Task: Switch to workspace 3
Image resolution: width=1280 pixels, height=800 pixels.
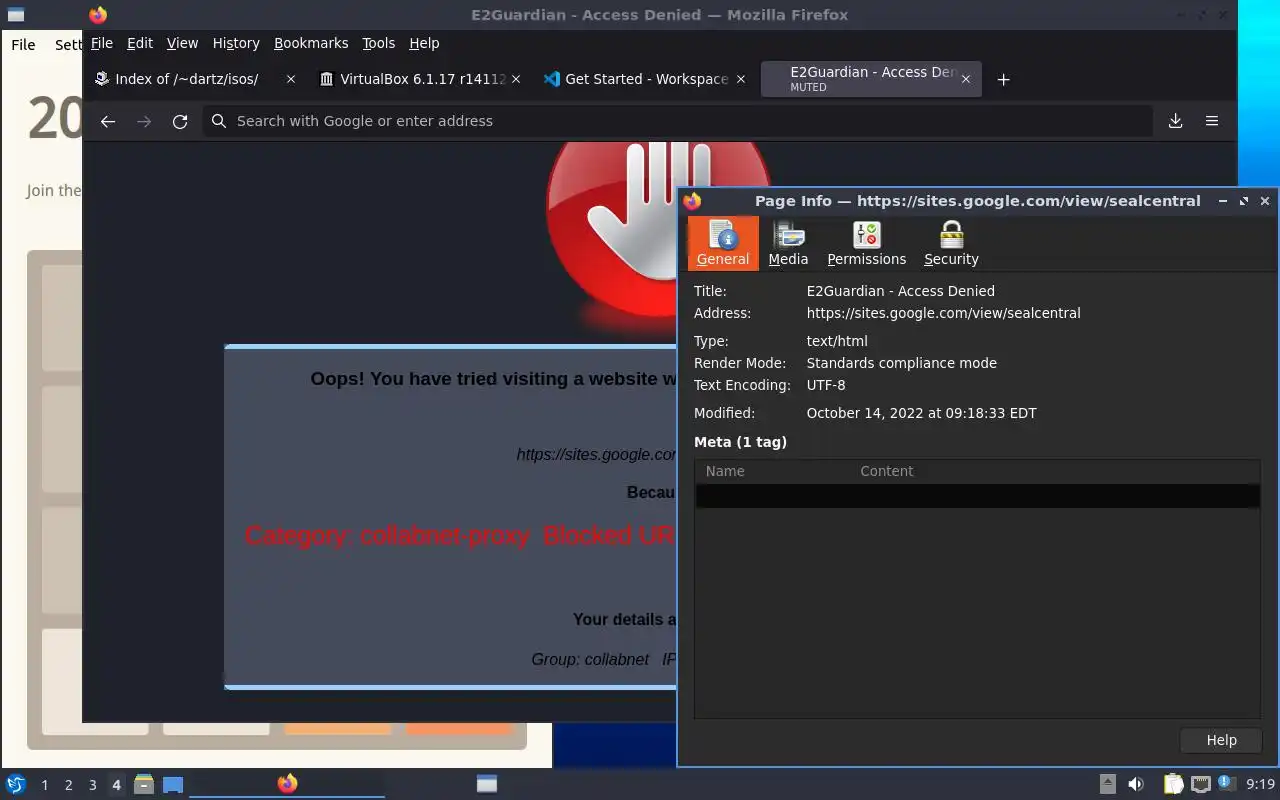Action: tap(92, 785)
